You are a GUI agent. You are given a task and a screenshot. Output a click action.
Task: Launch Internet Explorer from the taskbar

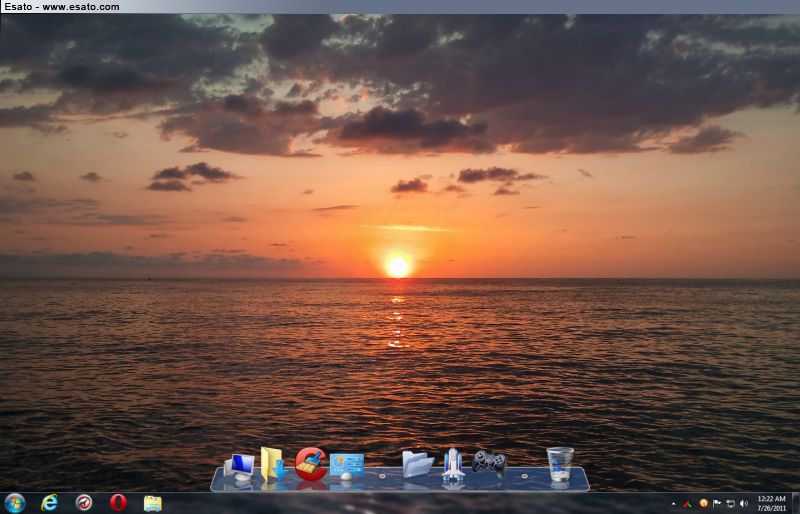point(49,503)
